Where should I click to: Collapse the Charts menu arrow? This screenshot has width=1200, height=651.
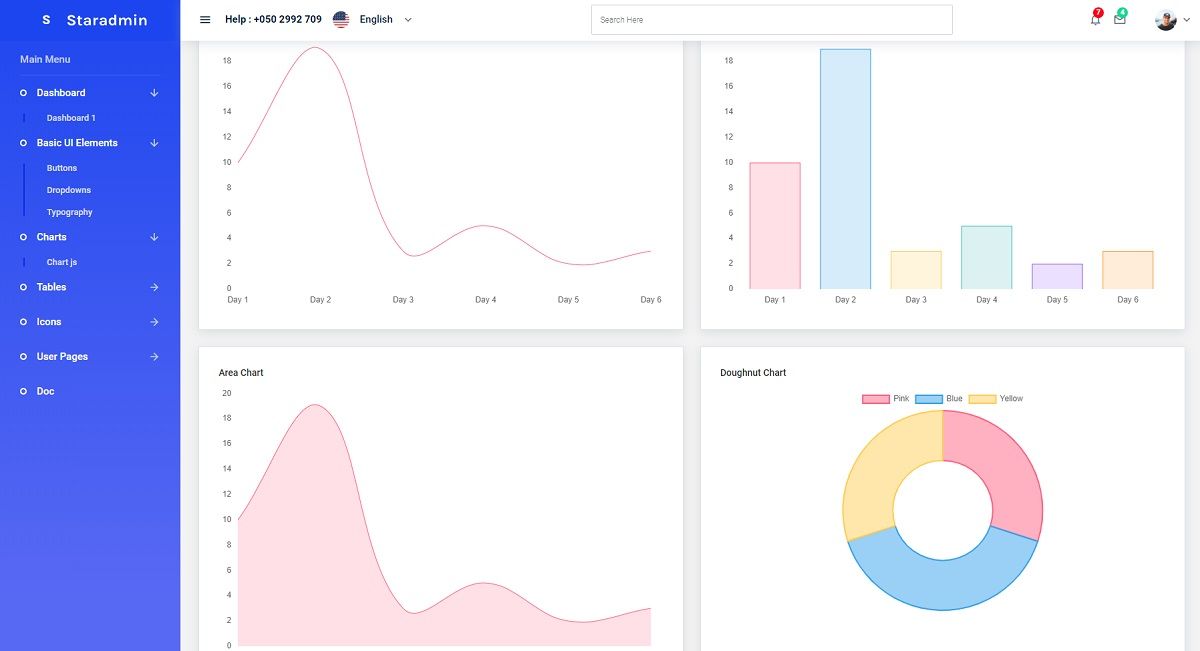[x=154, y=237]
